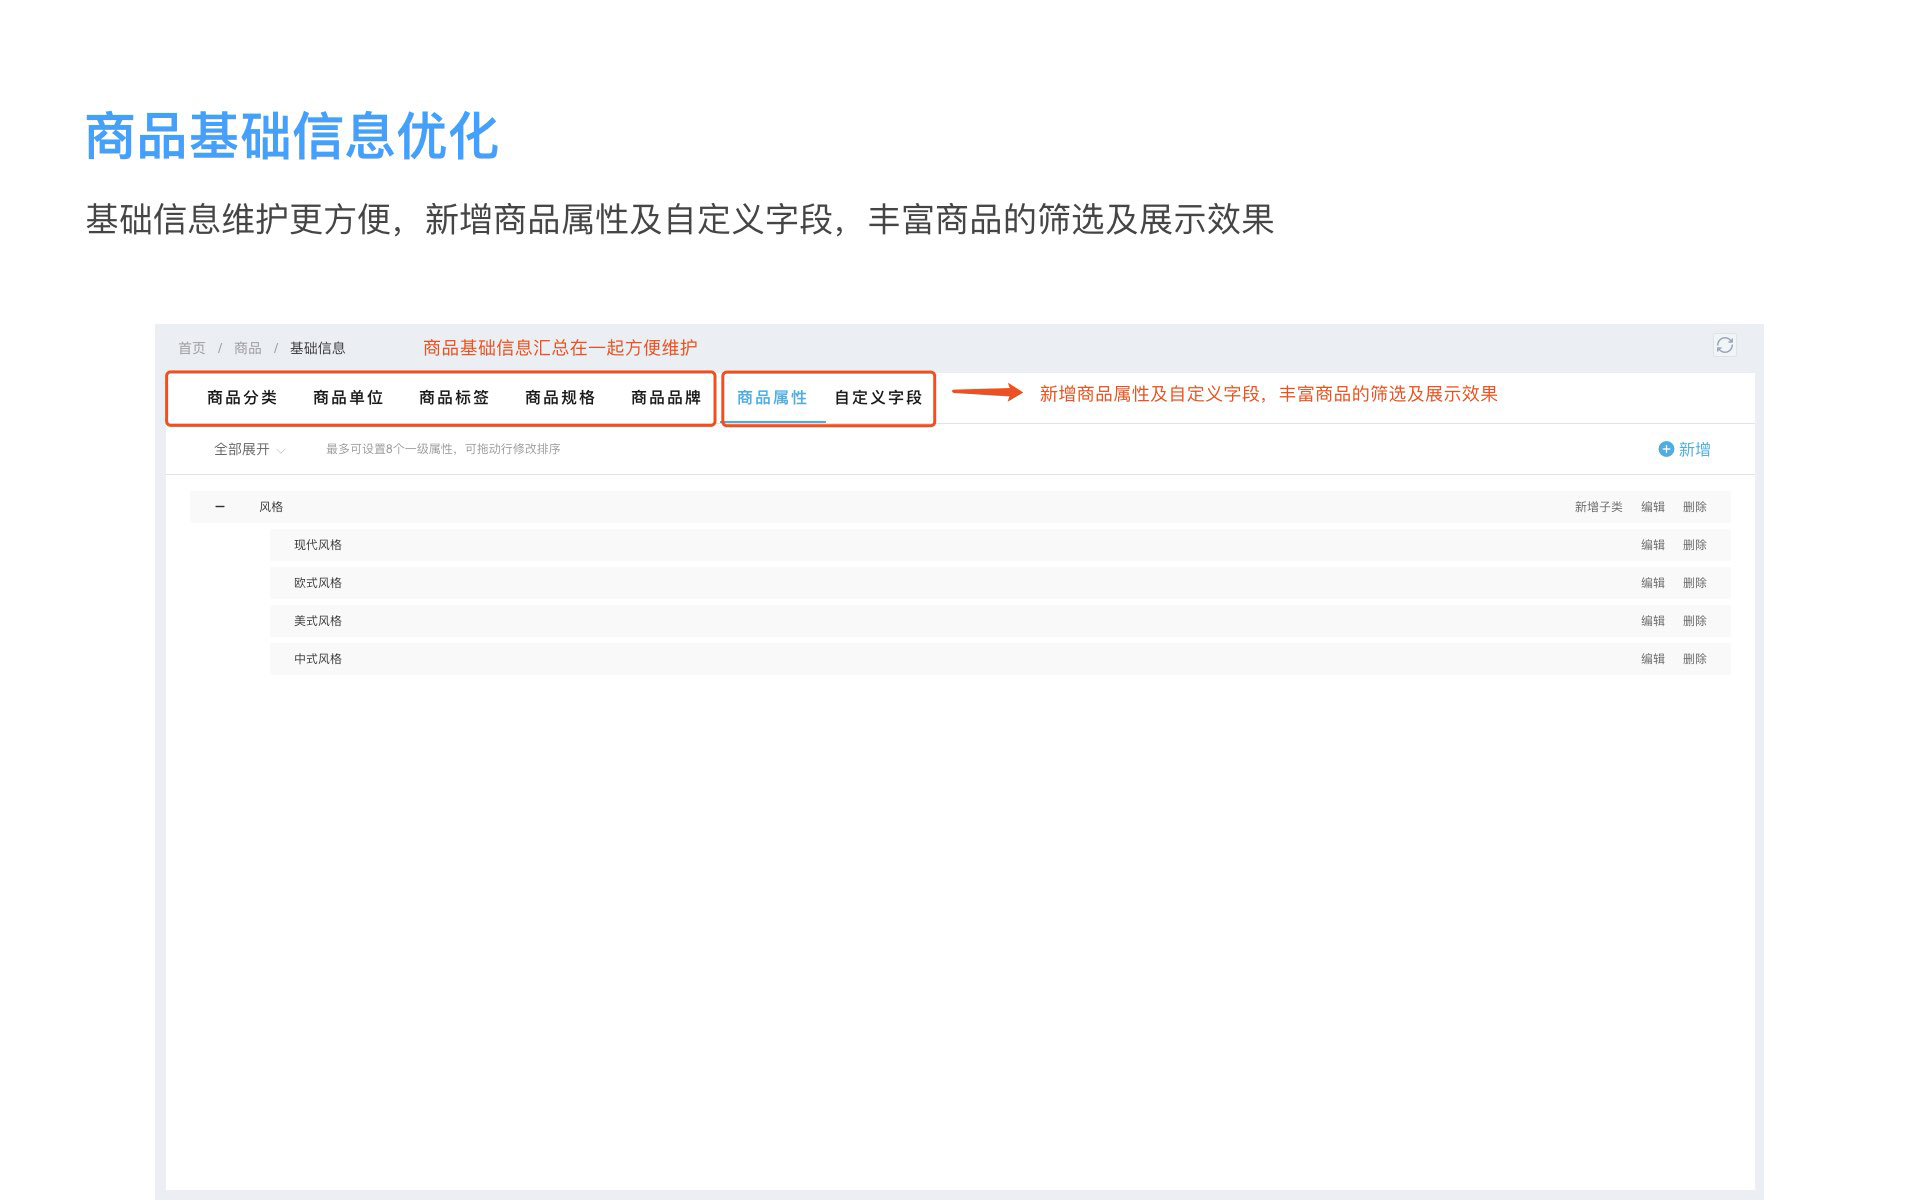Select the 中式风格 row
The width and height of the screenshot is (1920, 1200).
click(x=318, y=659)
